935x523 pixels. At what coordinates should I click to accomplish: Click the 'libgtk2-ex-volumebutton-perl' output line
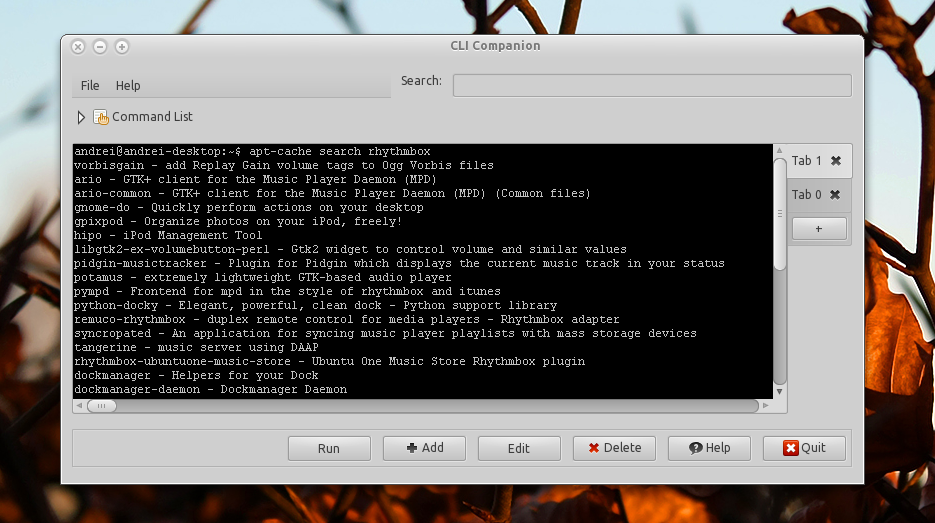coord(350,249)
